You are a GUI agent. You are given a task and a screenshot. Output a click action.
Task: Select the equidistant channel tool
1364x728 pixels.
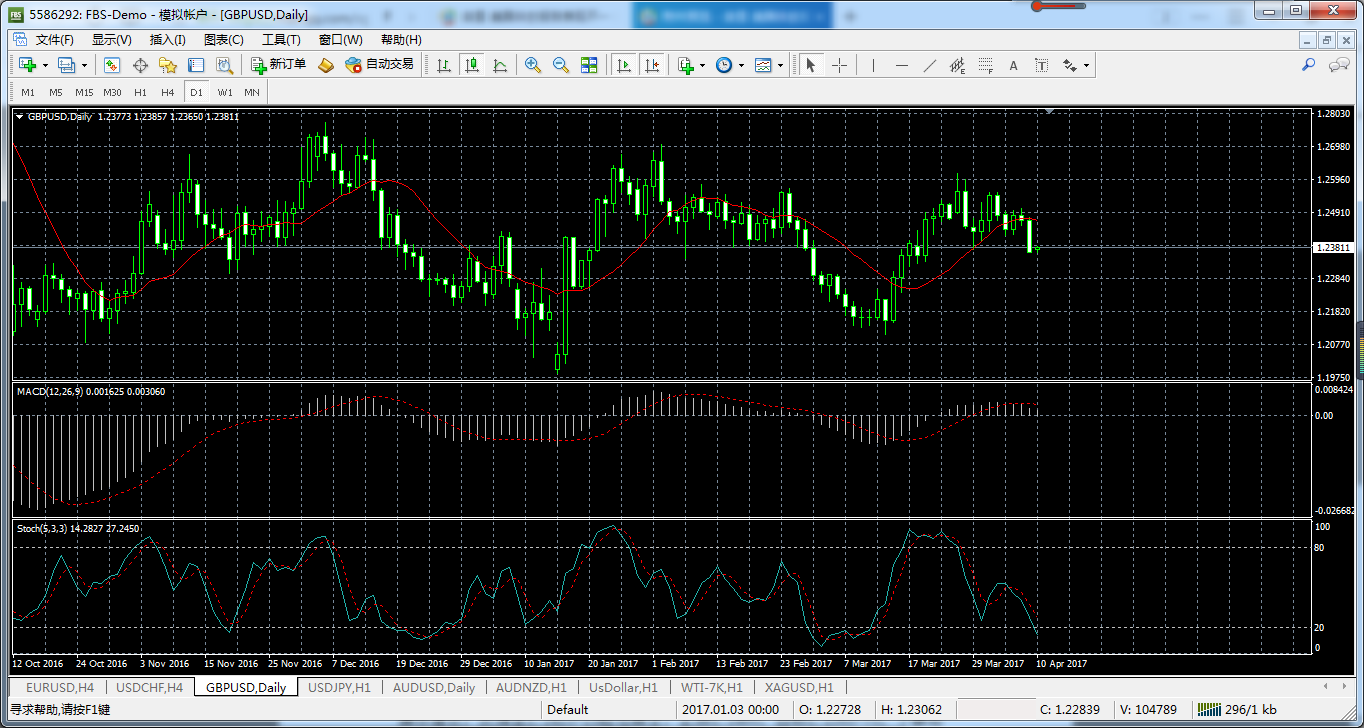coord(957,65)
